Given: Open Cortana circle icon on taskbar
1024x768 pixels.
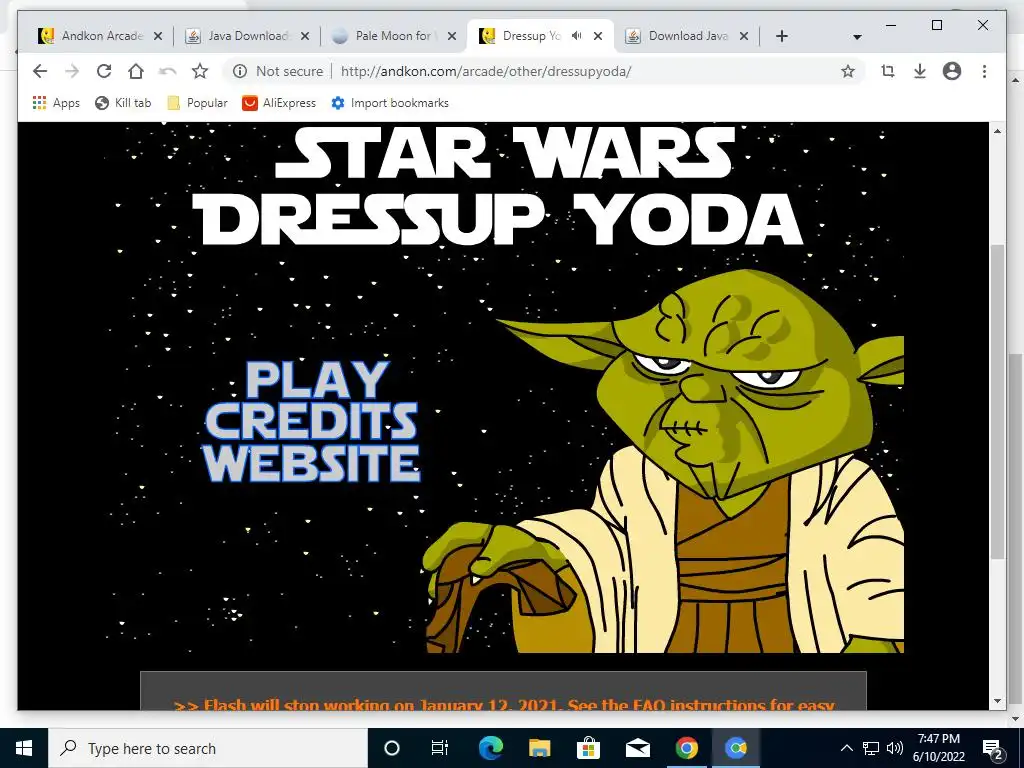Looking at the screenshot, I should 391,748.
